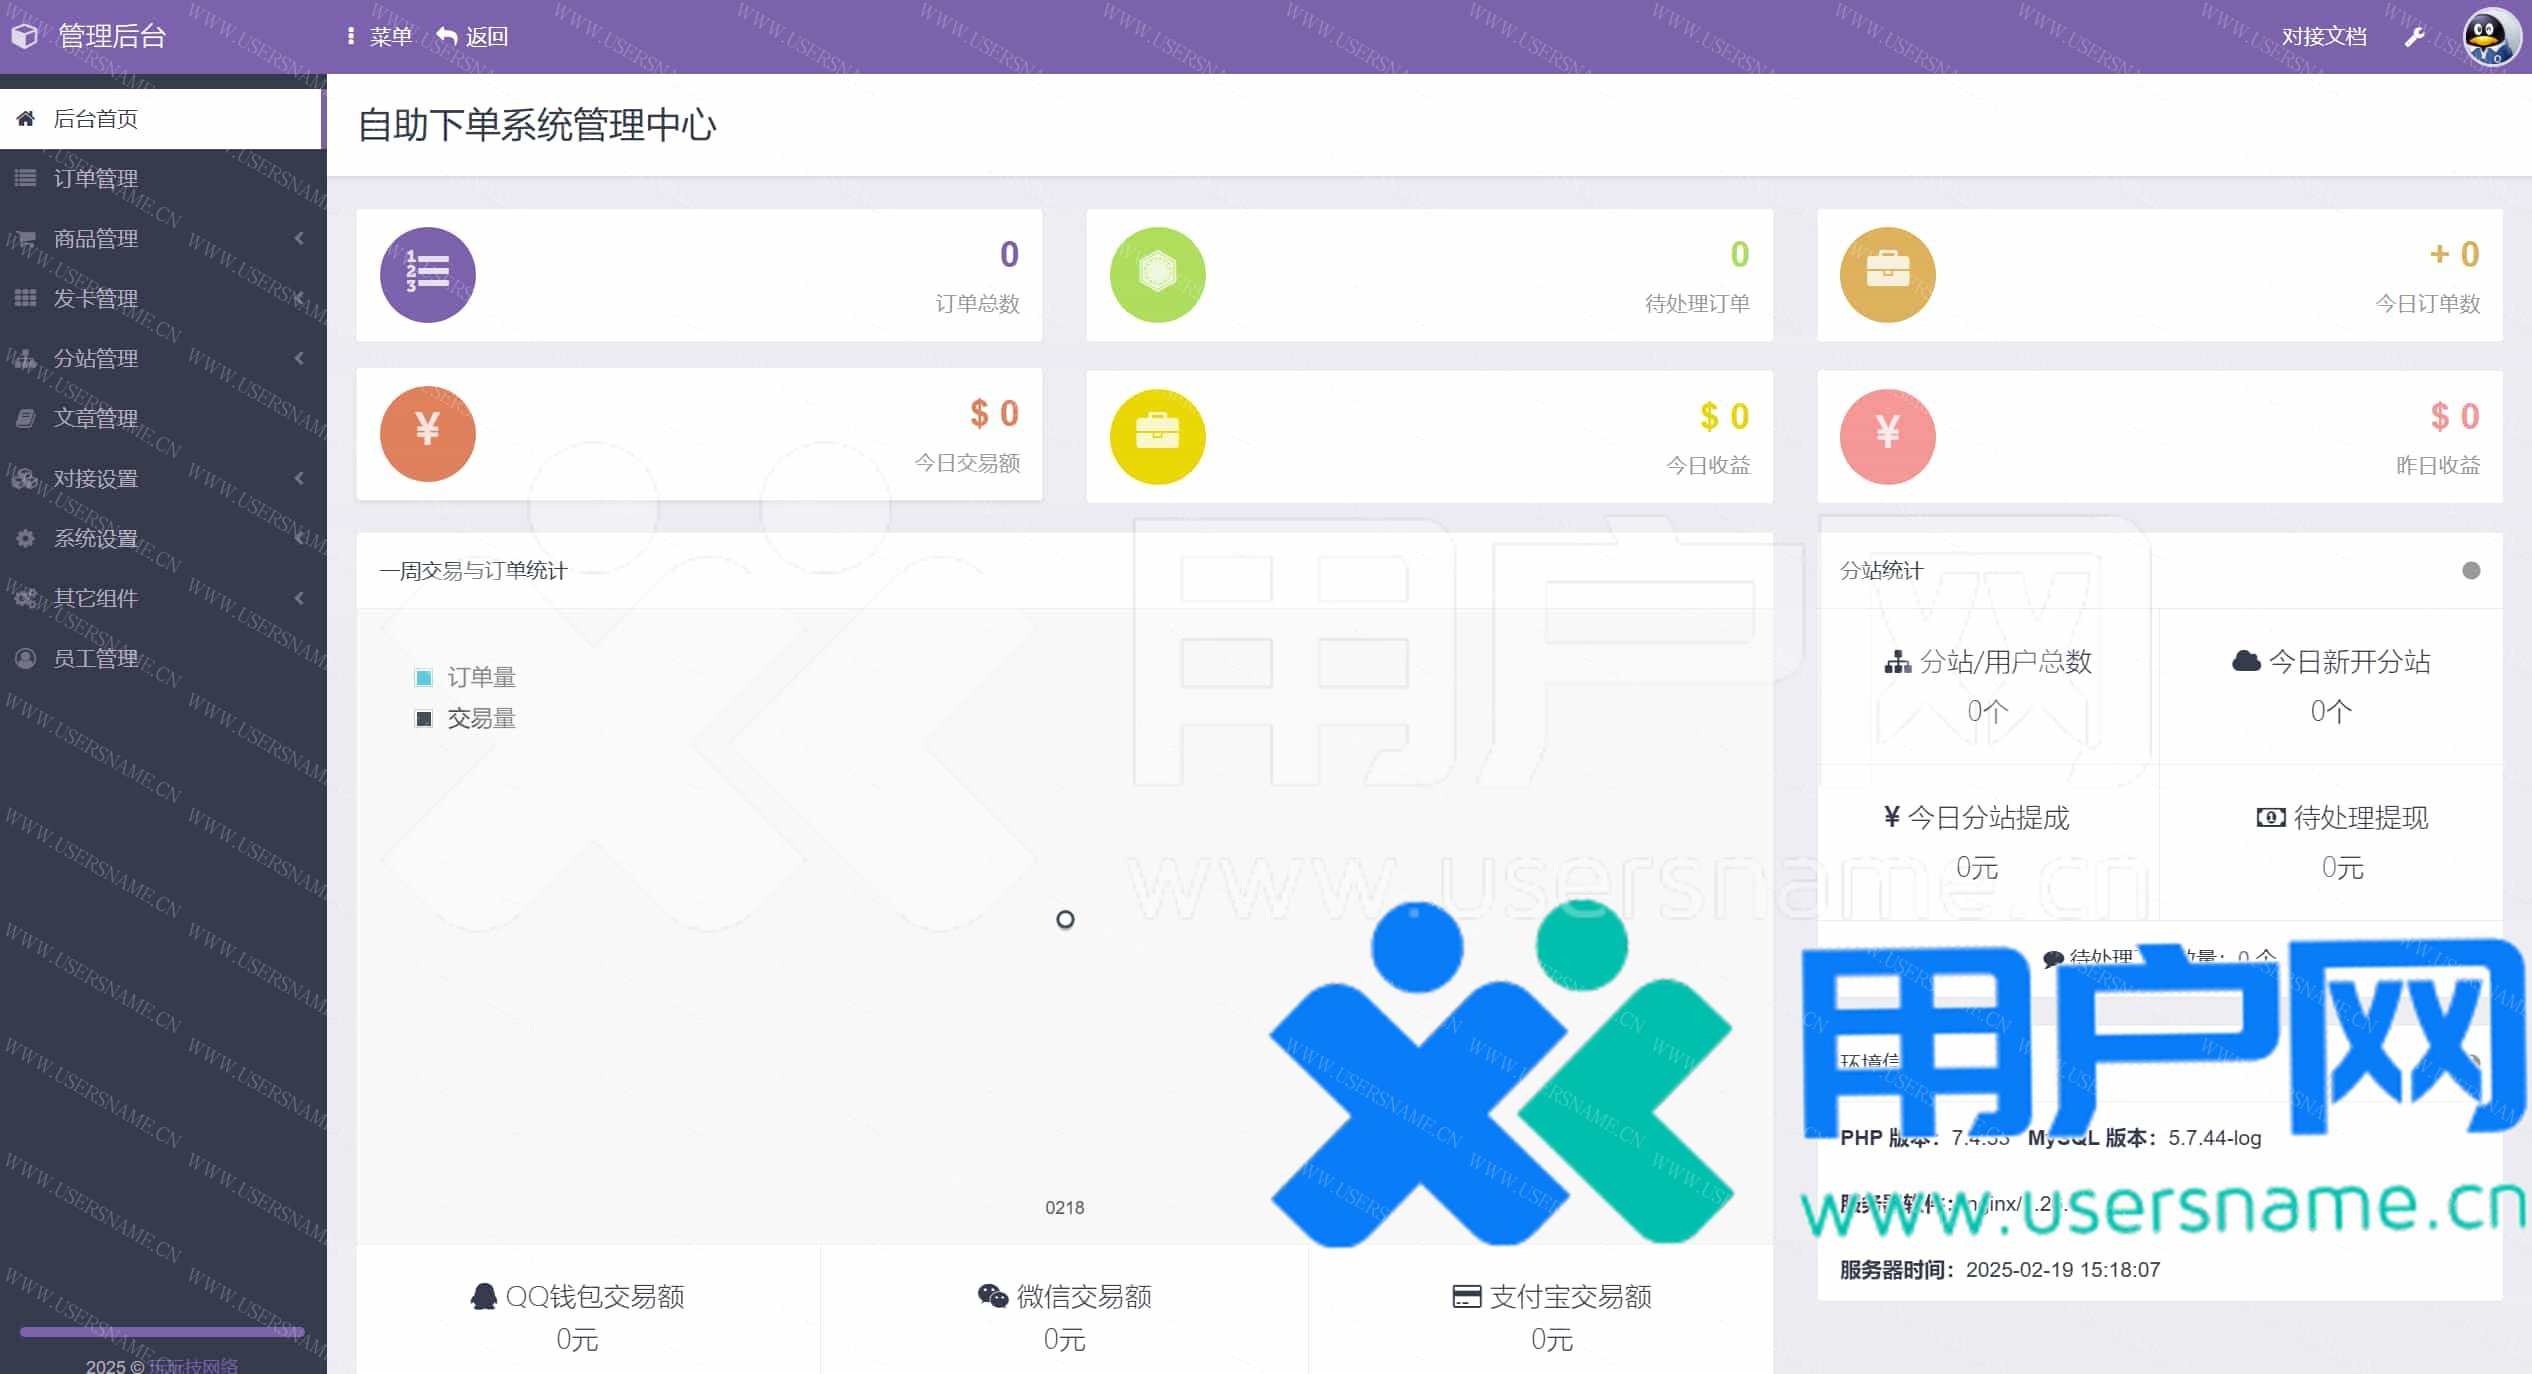Click the yen icon for today's transaction amount

427,433
